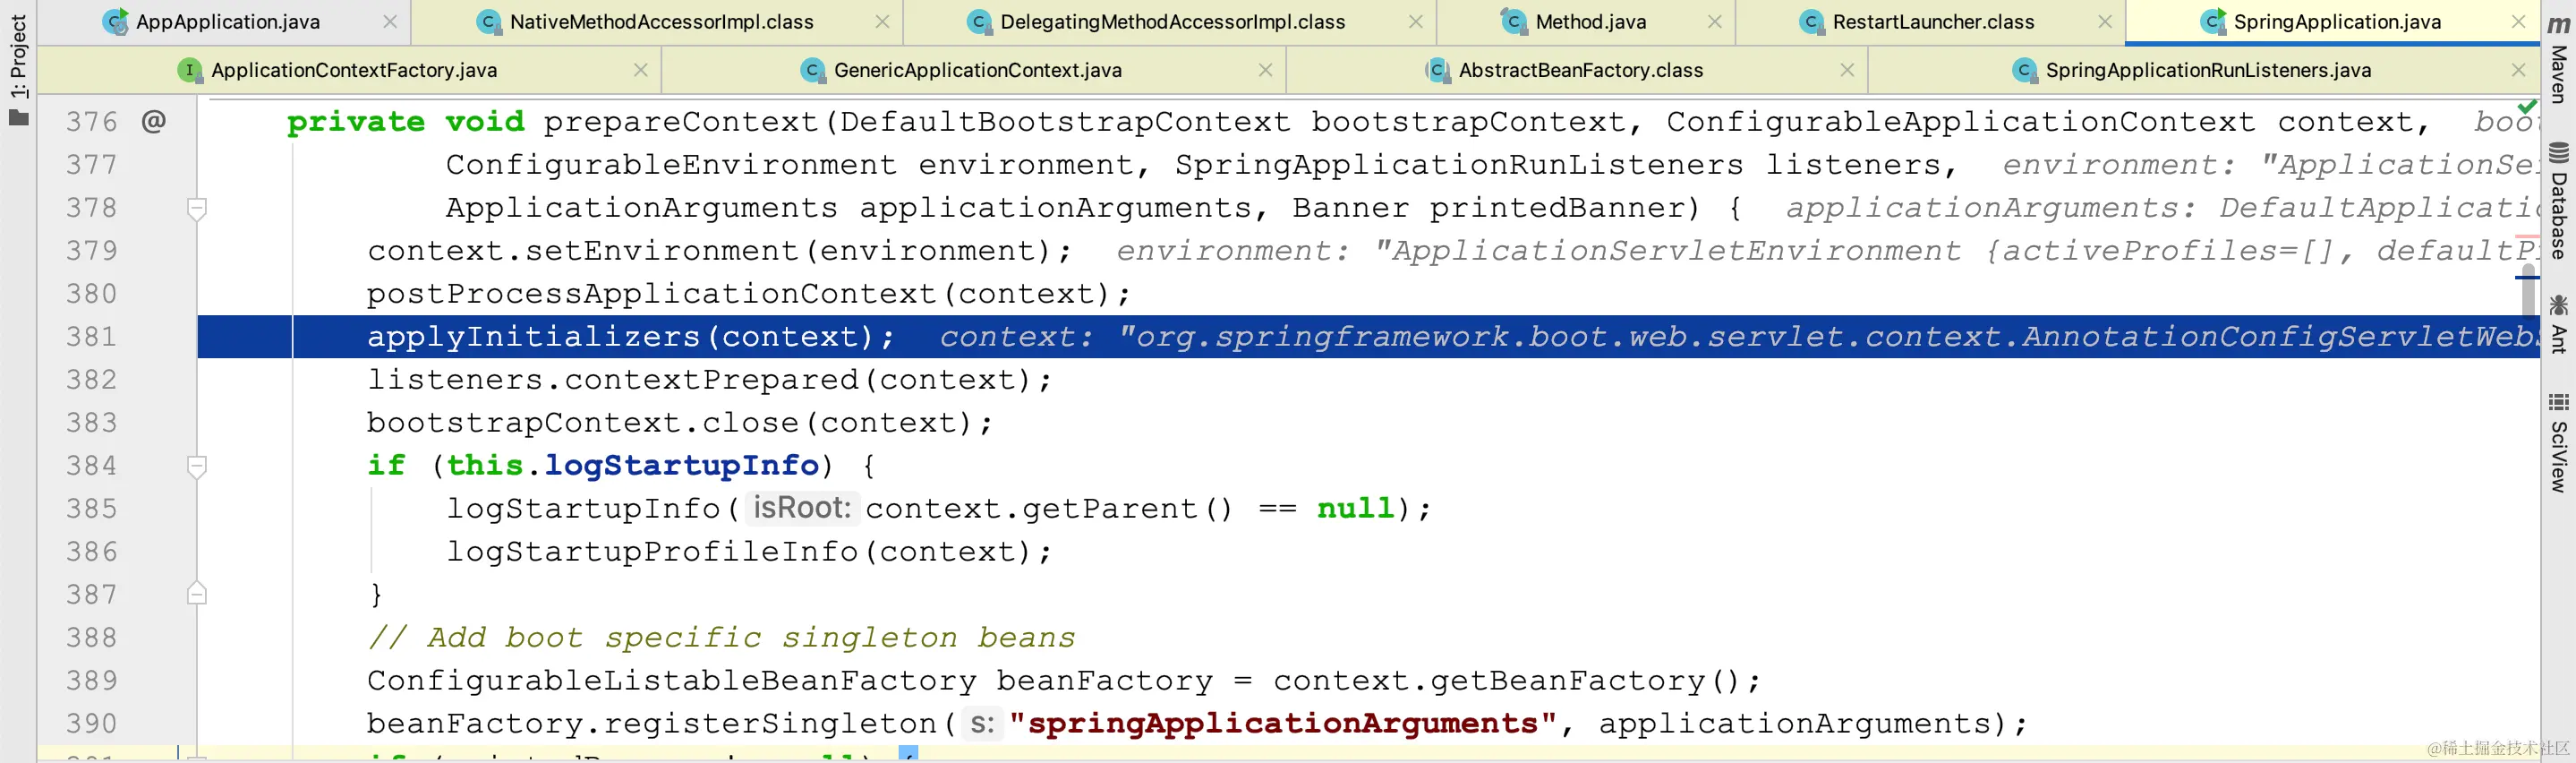Click the logStartupInfo field reference
2576x763 pixels.
pyautogui.click(x=682, y=466)
